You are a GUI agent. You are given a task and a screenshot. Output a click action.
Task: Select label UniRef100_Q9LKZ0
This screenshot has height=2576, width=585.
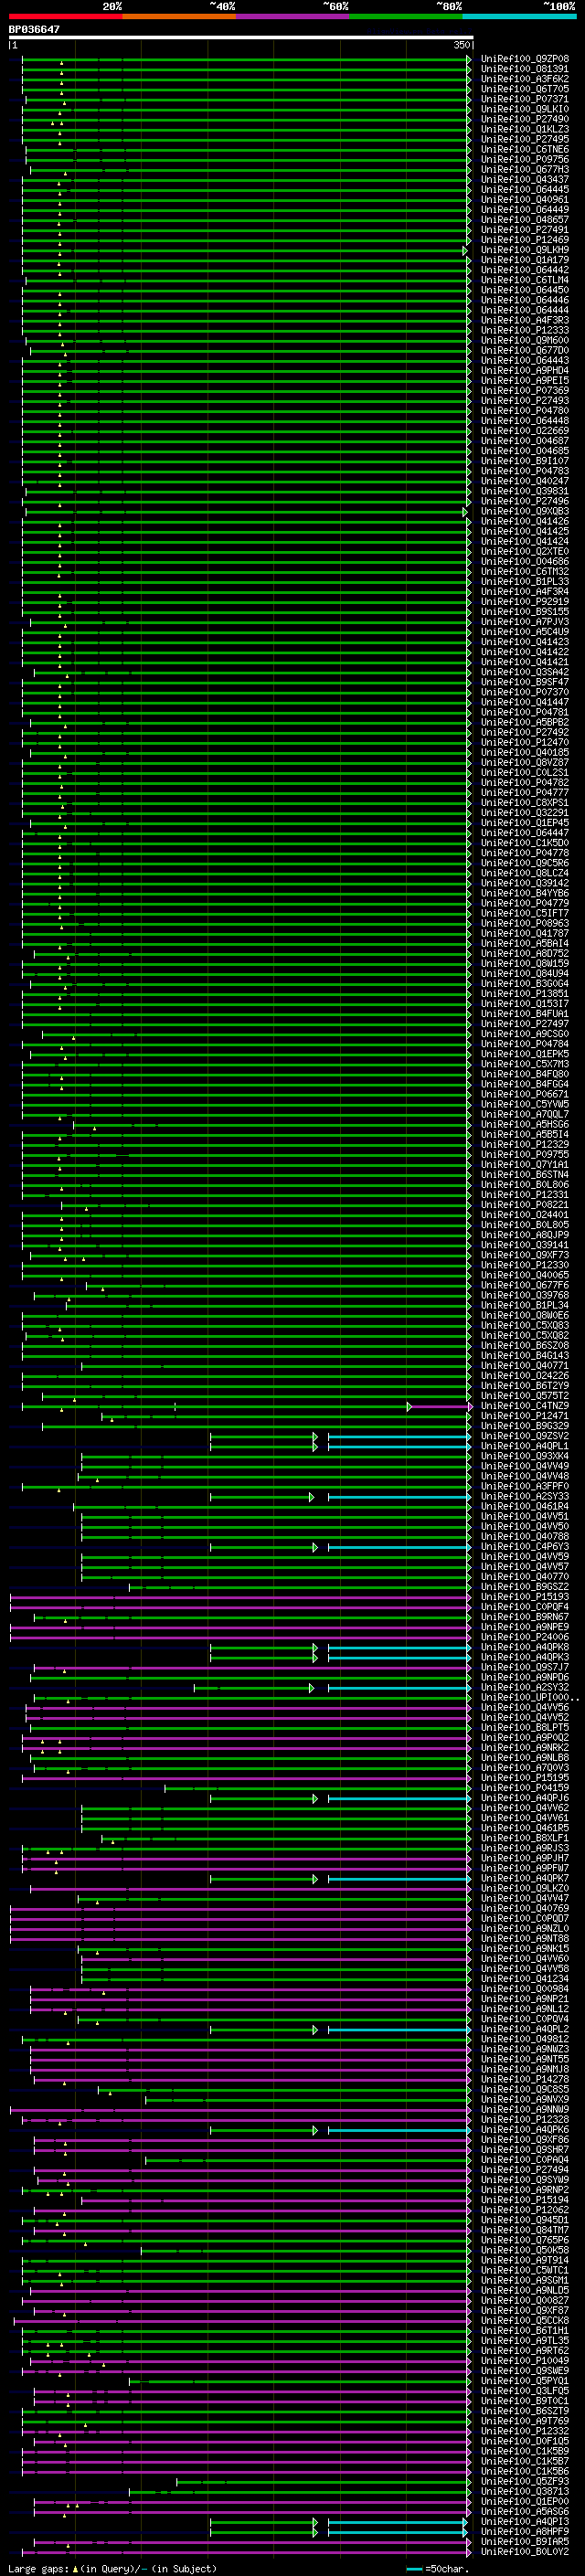coord(525,1889)
